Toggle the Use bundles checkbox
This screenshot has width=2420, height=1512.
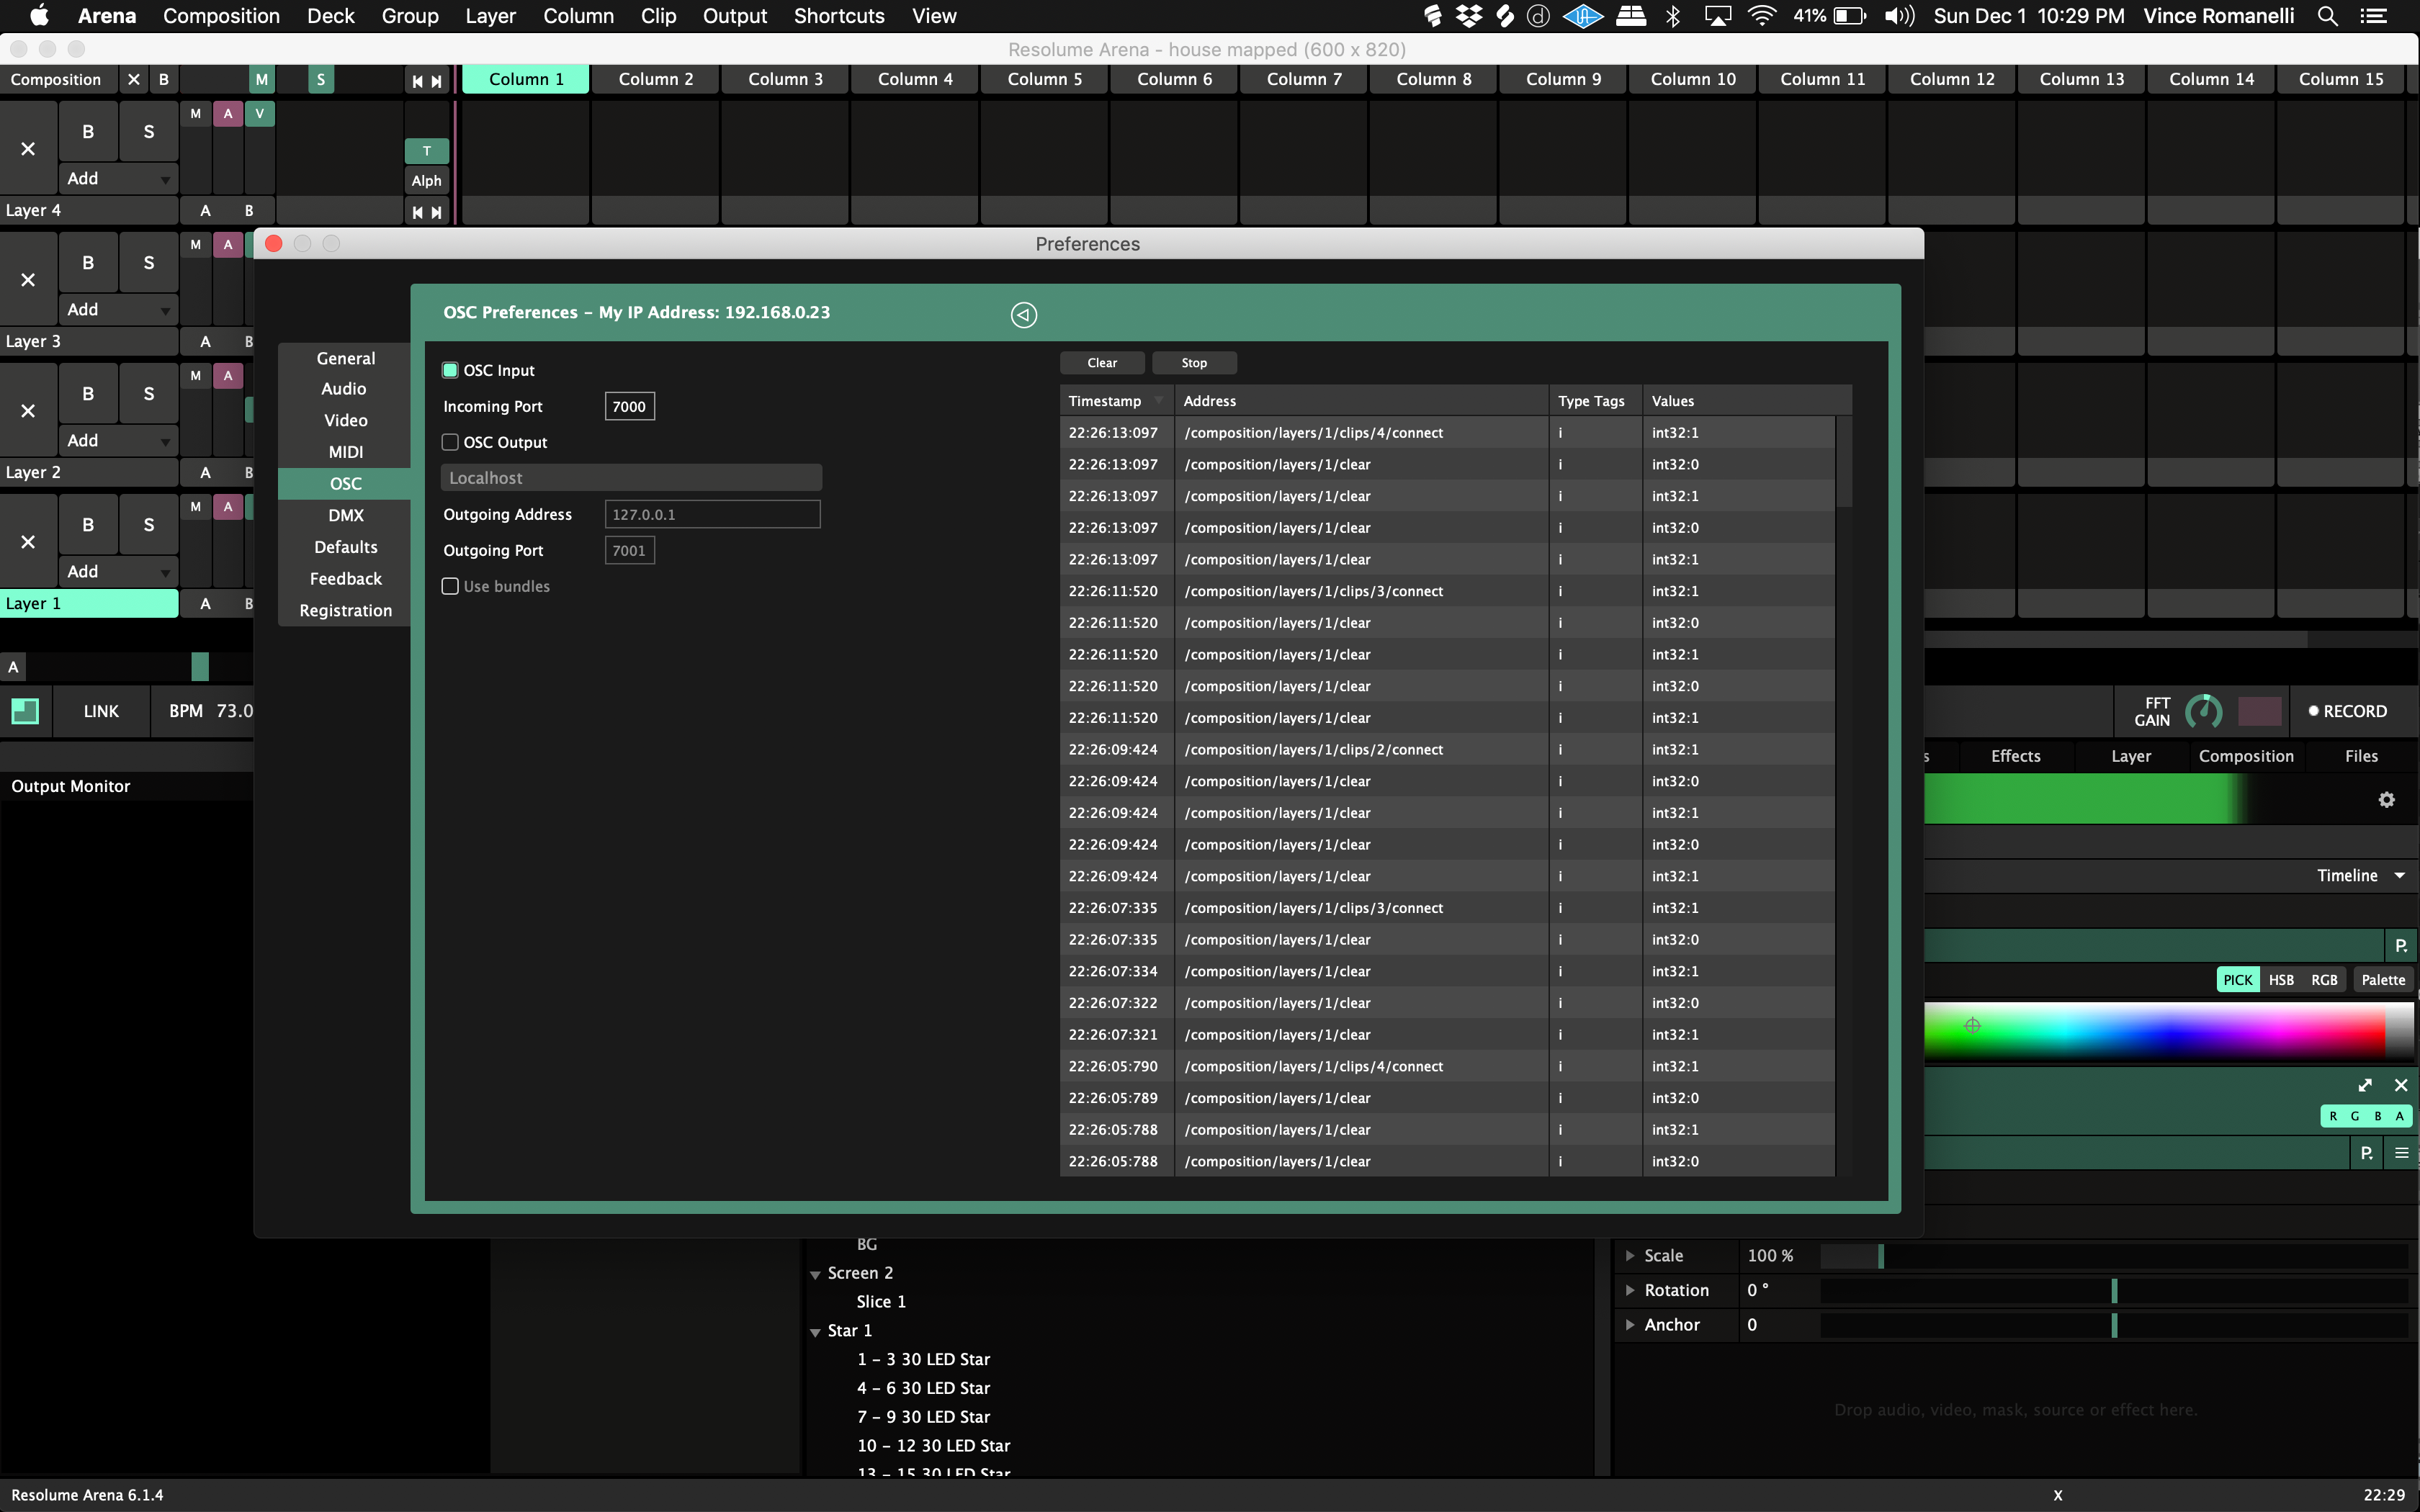click(450, 586)
